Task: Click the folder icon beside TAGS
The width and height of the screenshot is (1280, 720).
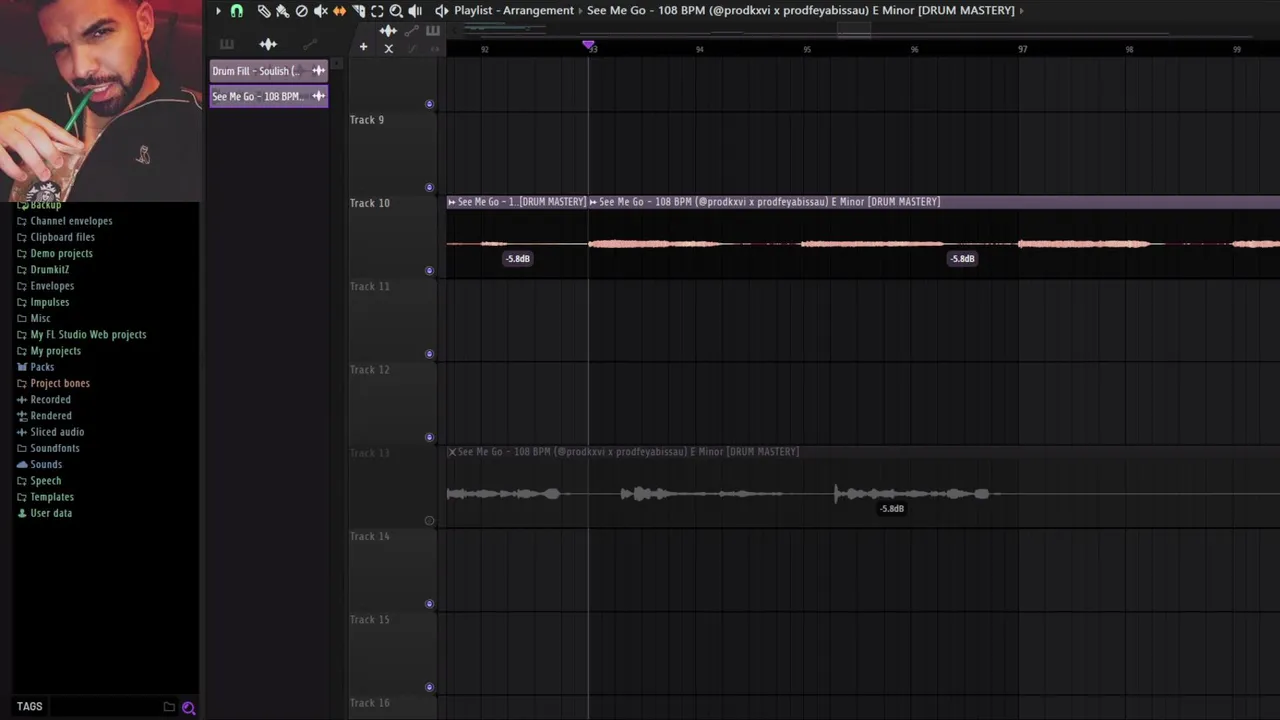Action: [169, 707]
